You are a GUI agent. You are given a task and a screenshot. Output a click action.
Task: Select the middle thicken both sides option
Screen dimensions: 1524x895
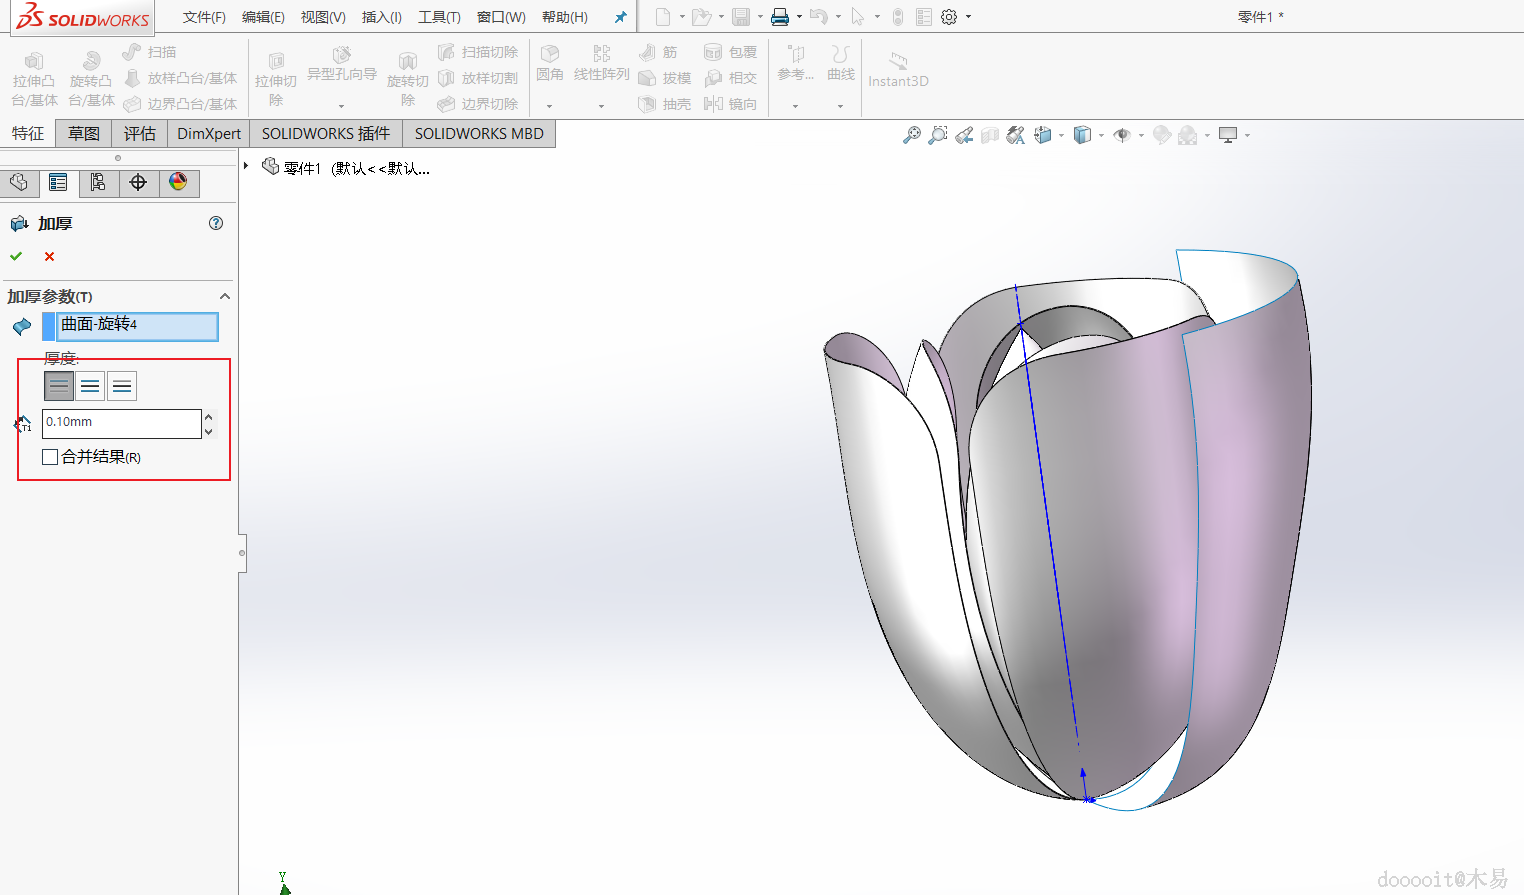coord(90,386)
